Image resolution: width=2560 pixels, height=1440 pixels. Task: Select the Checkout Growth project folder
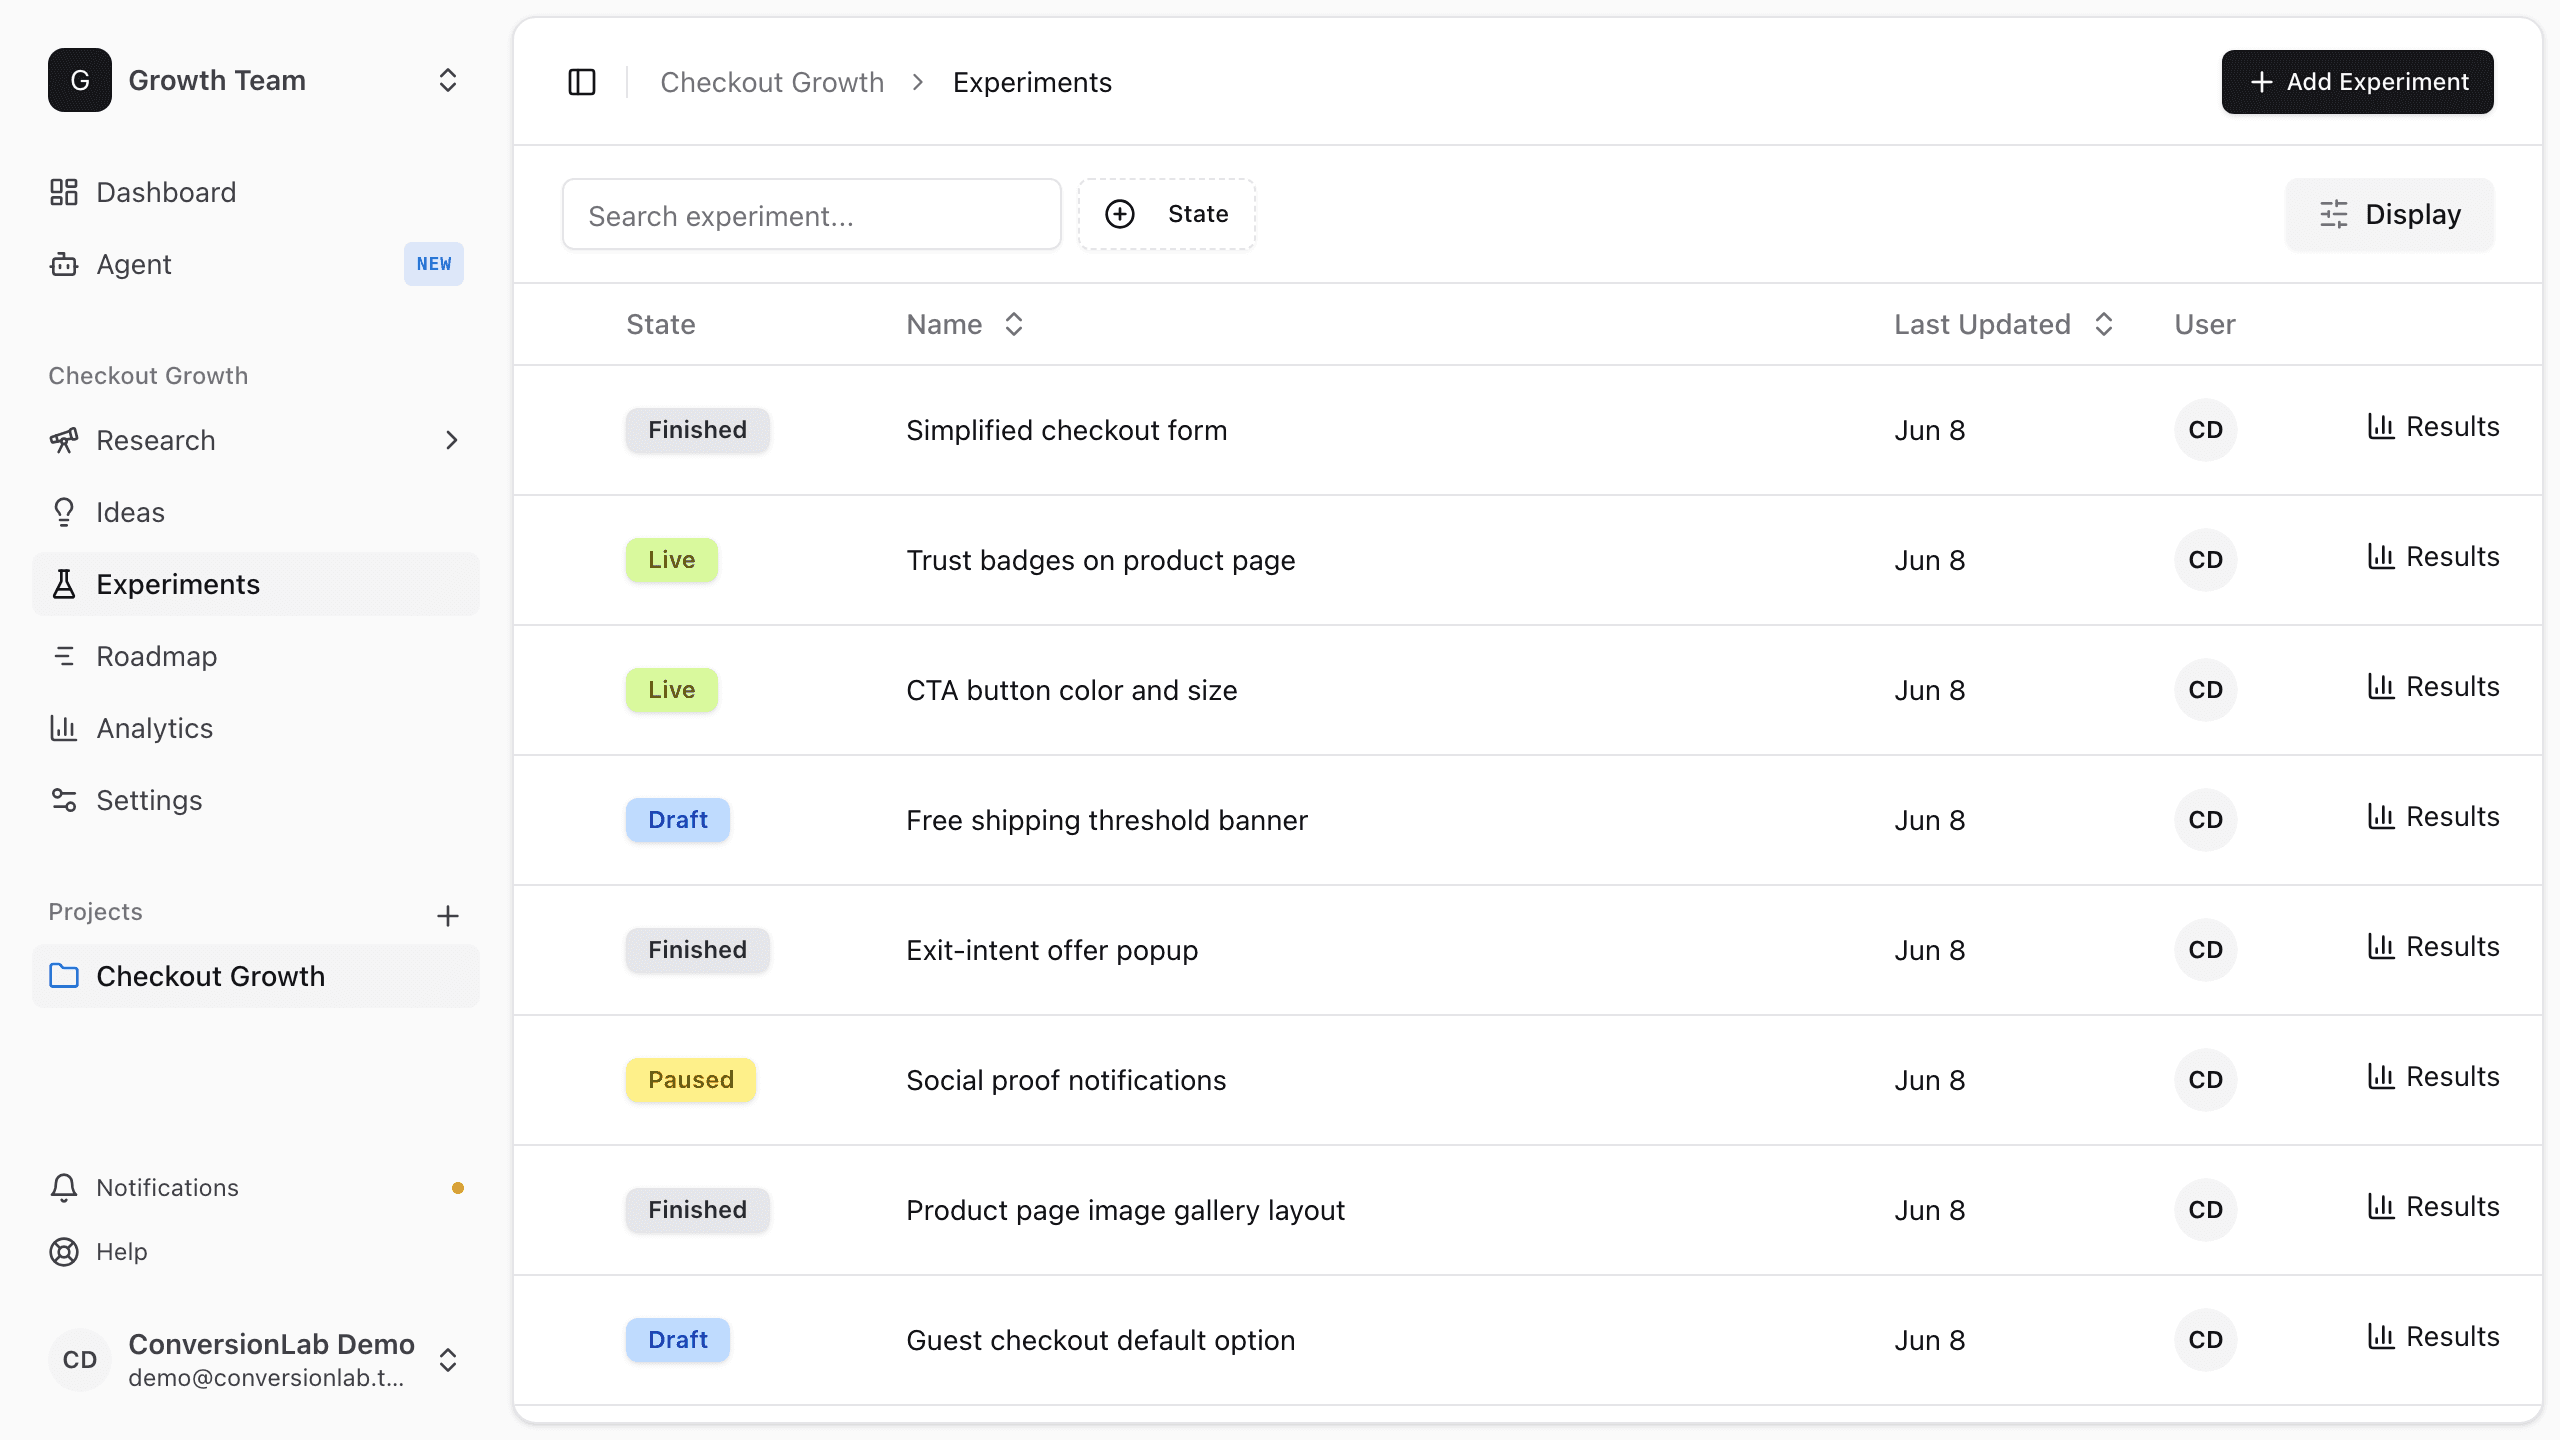(x=256, y=976)
